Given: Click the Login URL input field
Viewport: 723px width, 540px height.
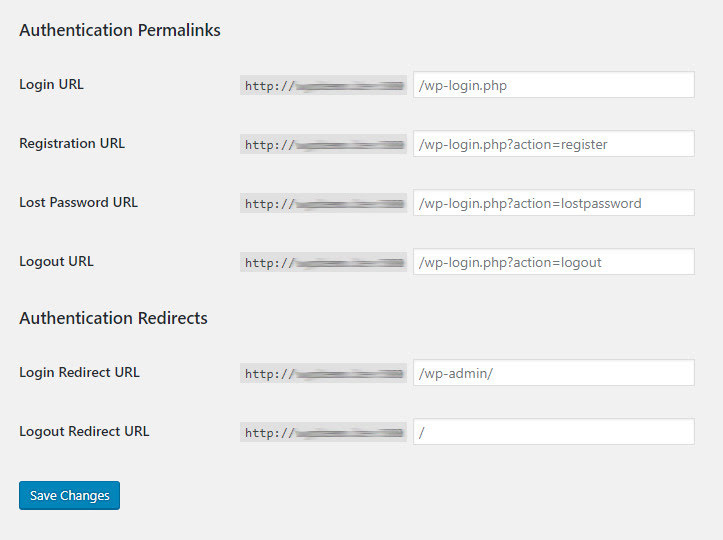Looking at the screenshot, I should click(553, 85).
